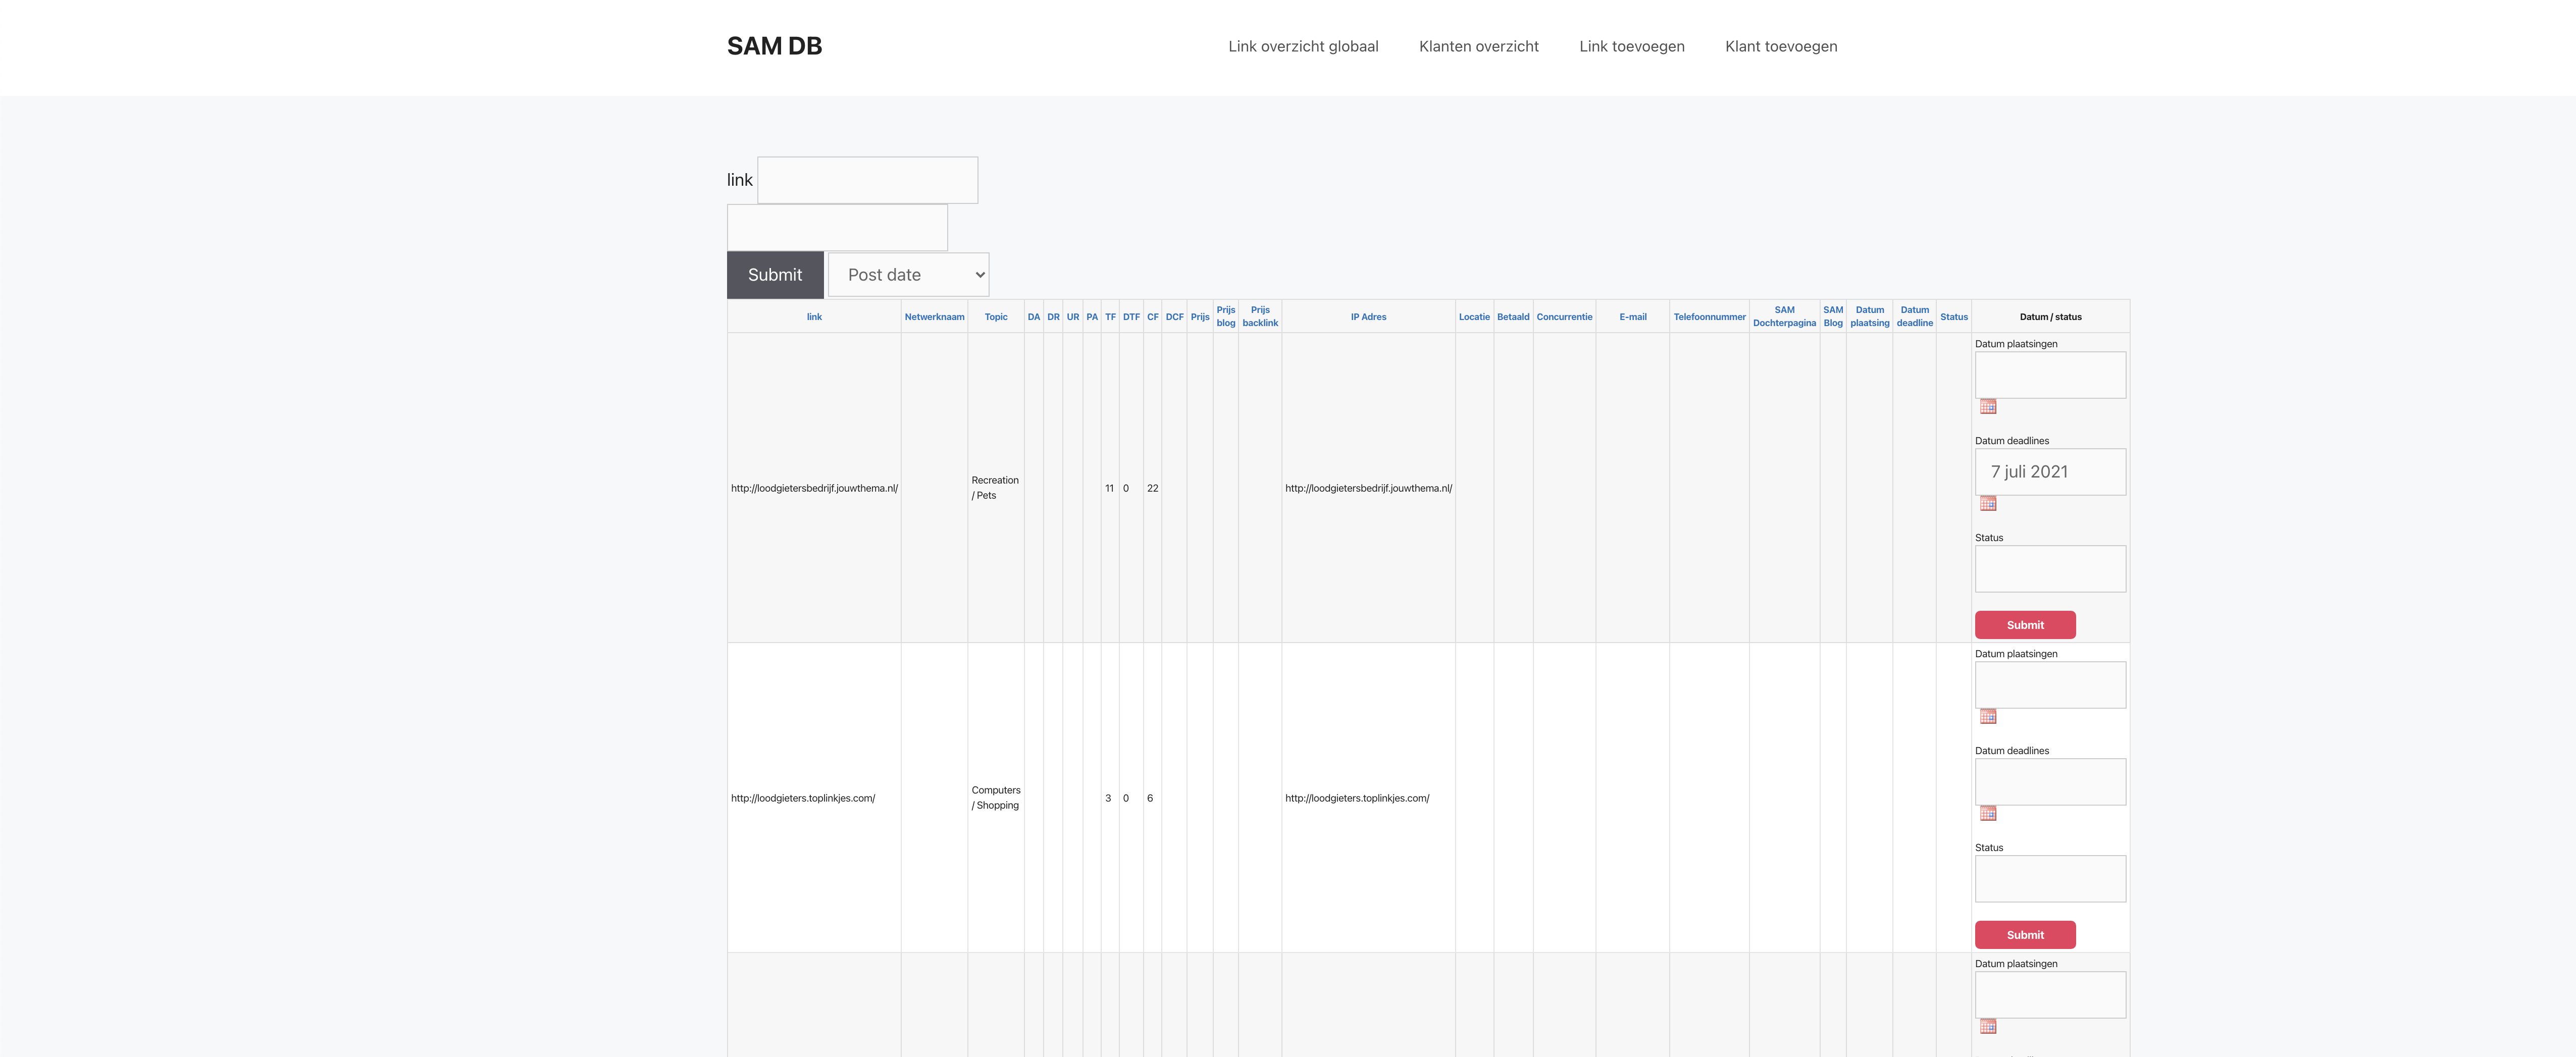Image resolution: width=2576 pixels, height=1057 pixels.
Task: Open Klanten overzicht page
Action: (x=1479, y=47)
